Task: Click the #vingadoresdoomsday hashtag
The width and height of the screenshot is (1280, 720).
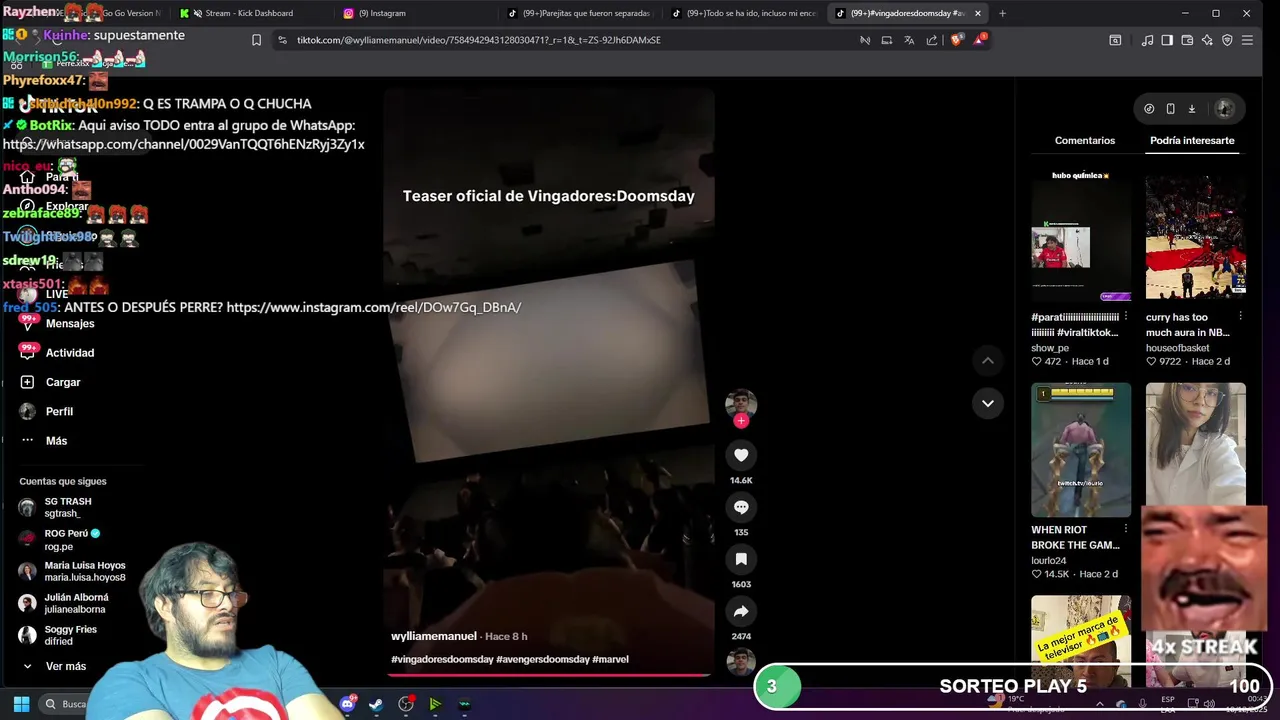Action: 442,659
